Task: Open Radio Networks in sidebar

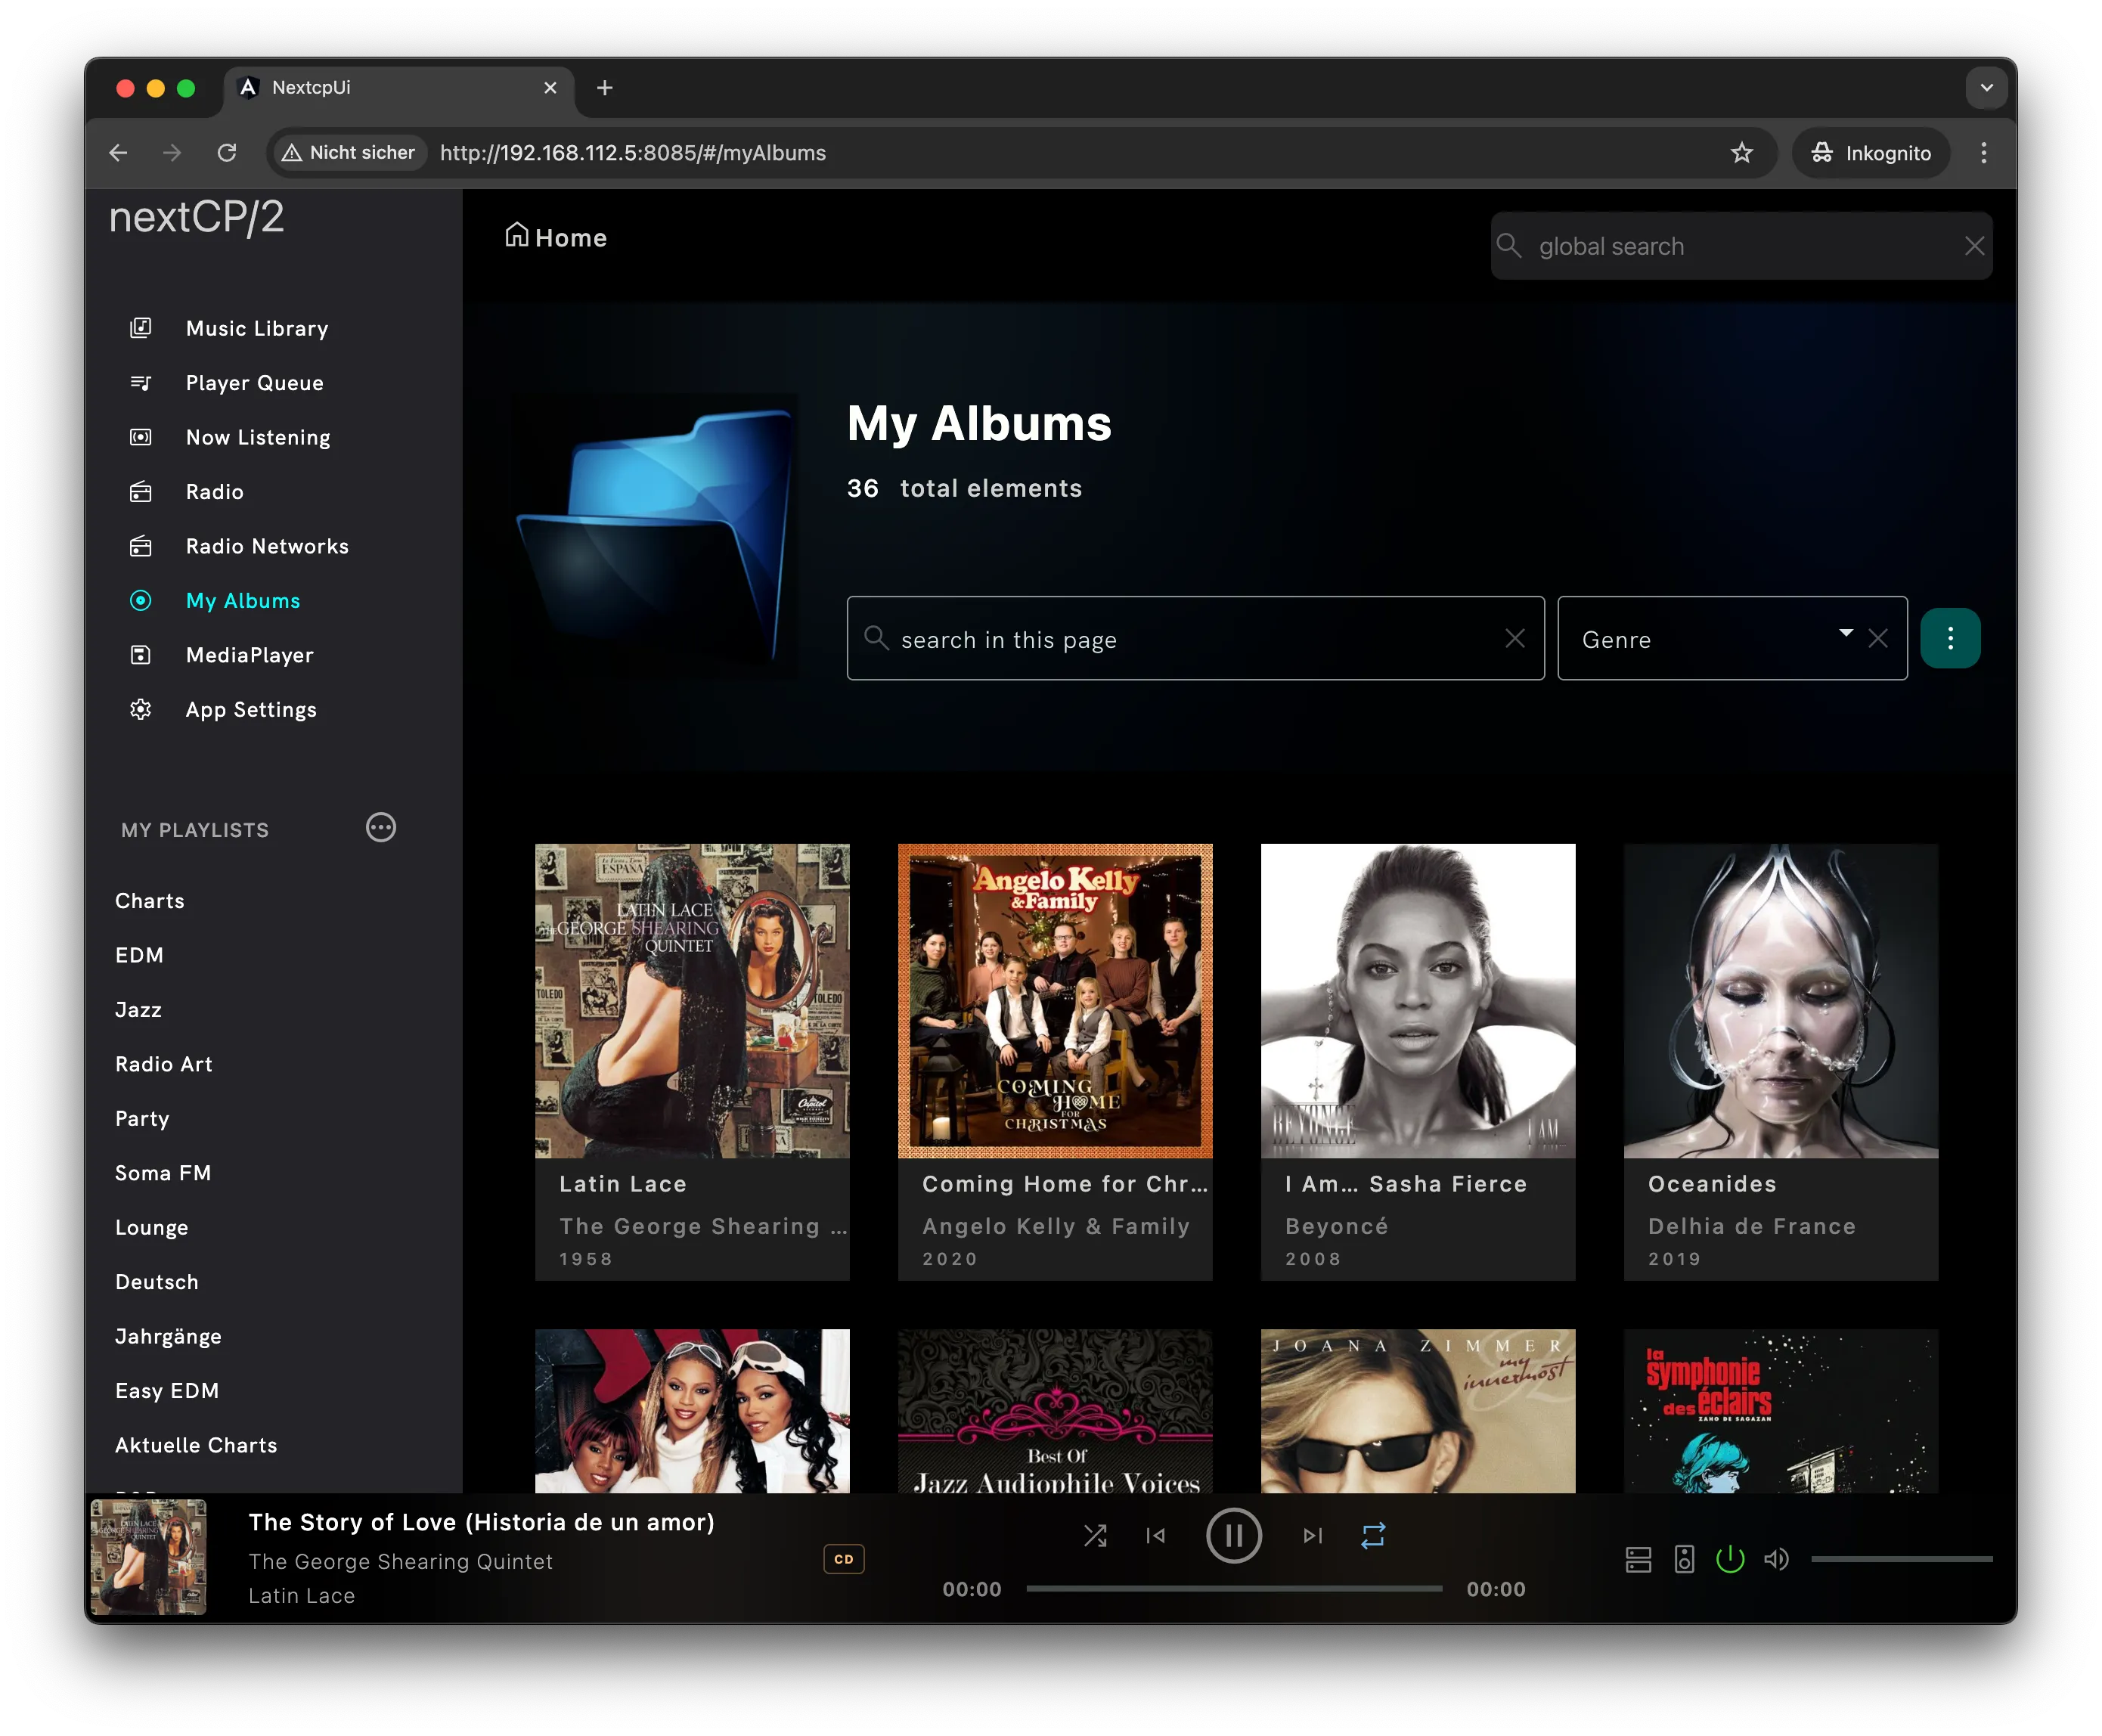Action: coord(267,546)
